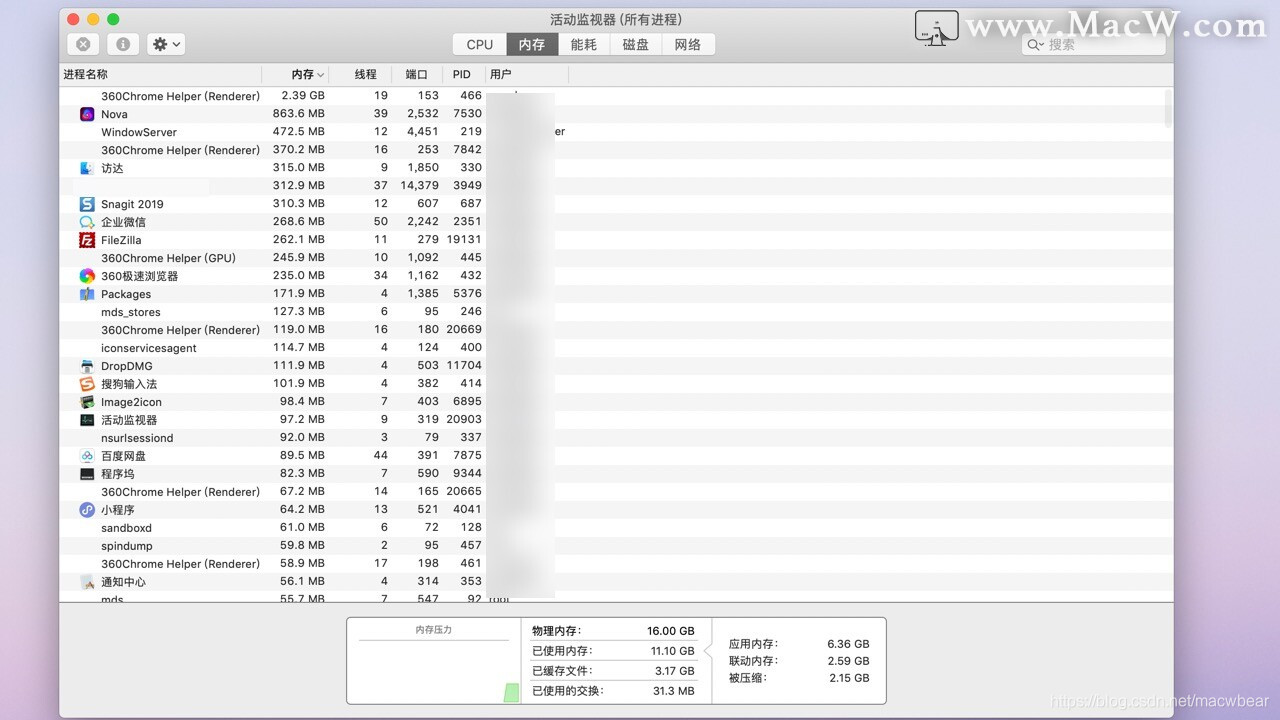
Task: Select the WindowServer process row
Action: [x=616, y=132]
